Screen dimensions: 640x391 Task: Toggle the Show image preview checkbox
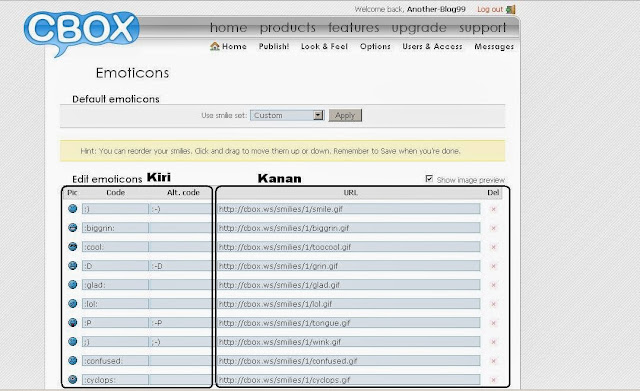tap(429, 179)
